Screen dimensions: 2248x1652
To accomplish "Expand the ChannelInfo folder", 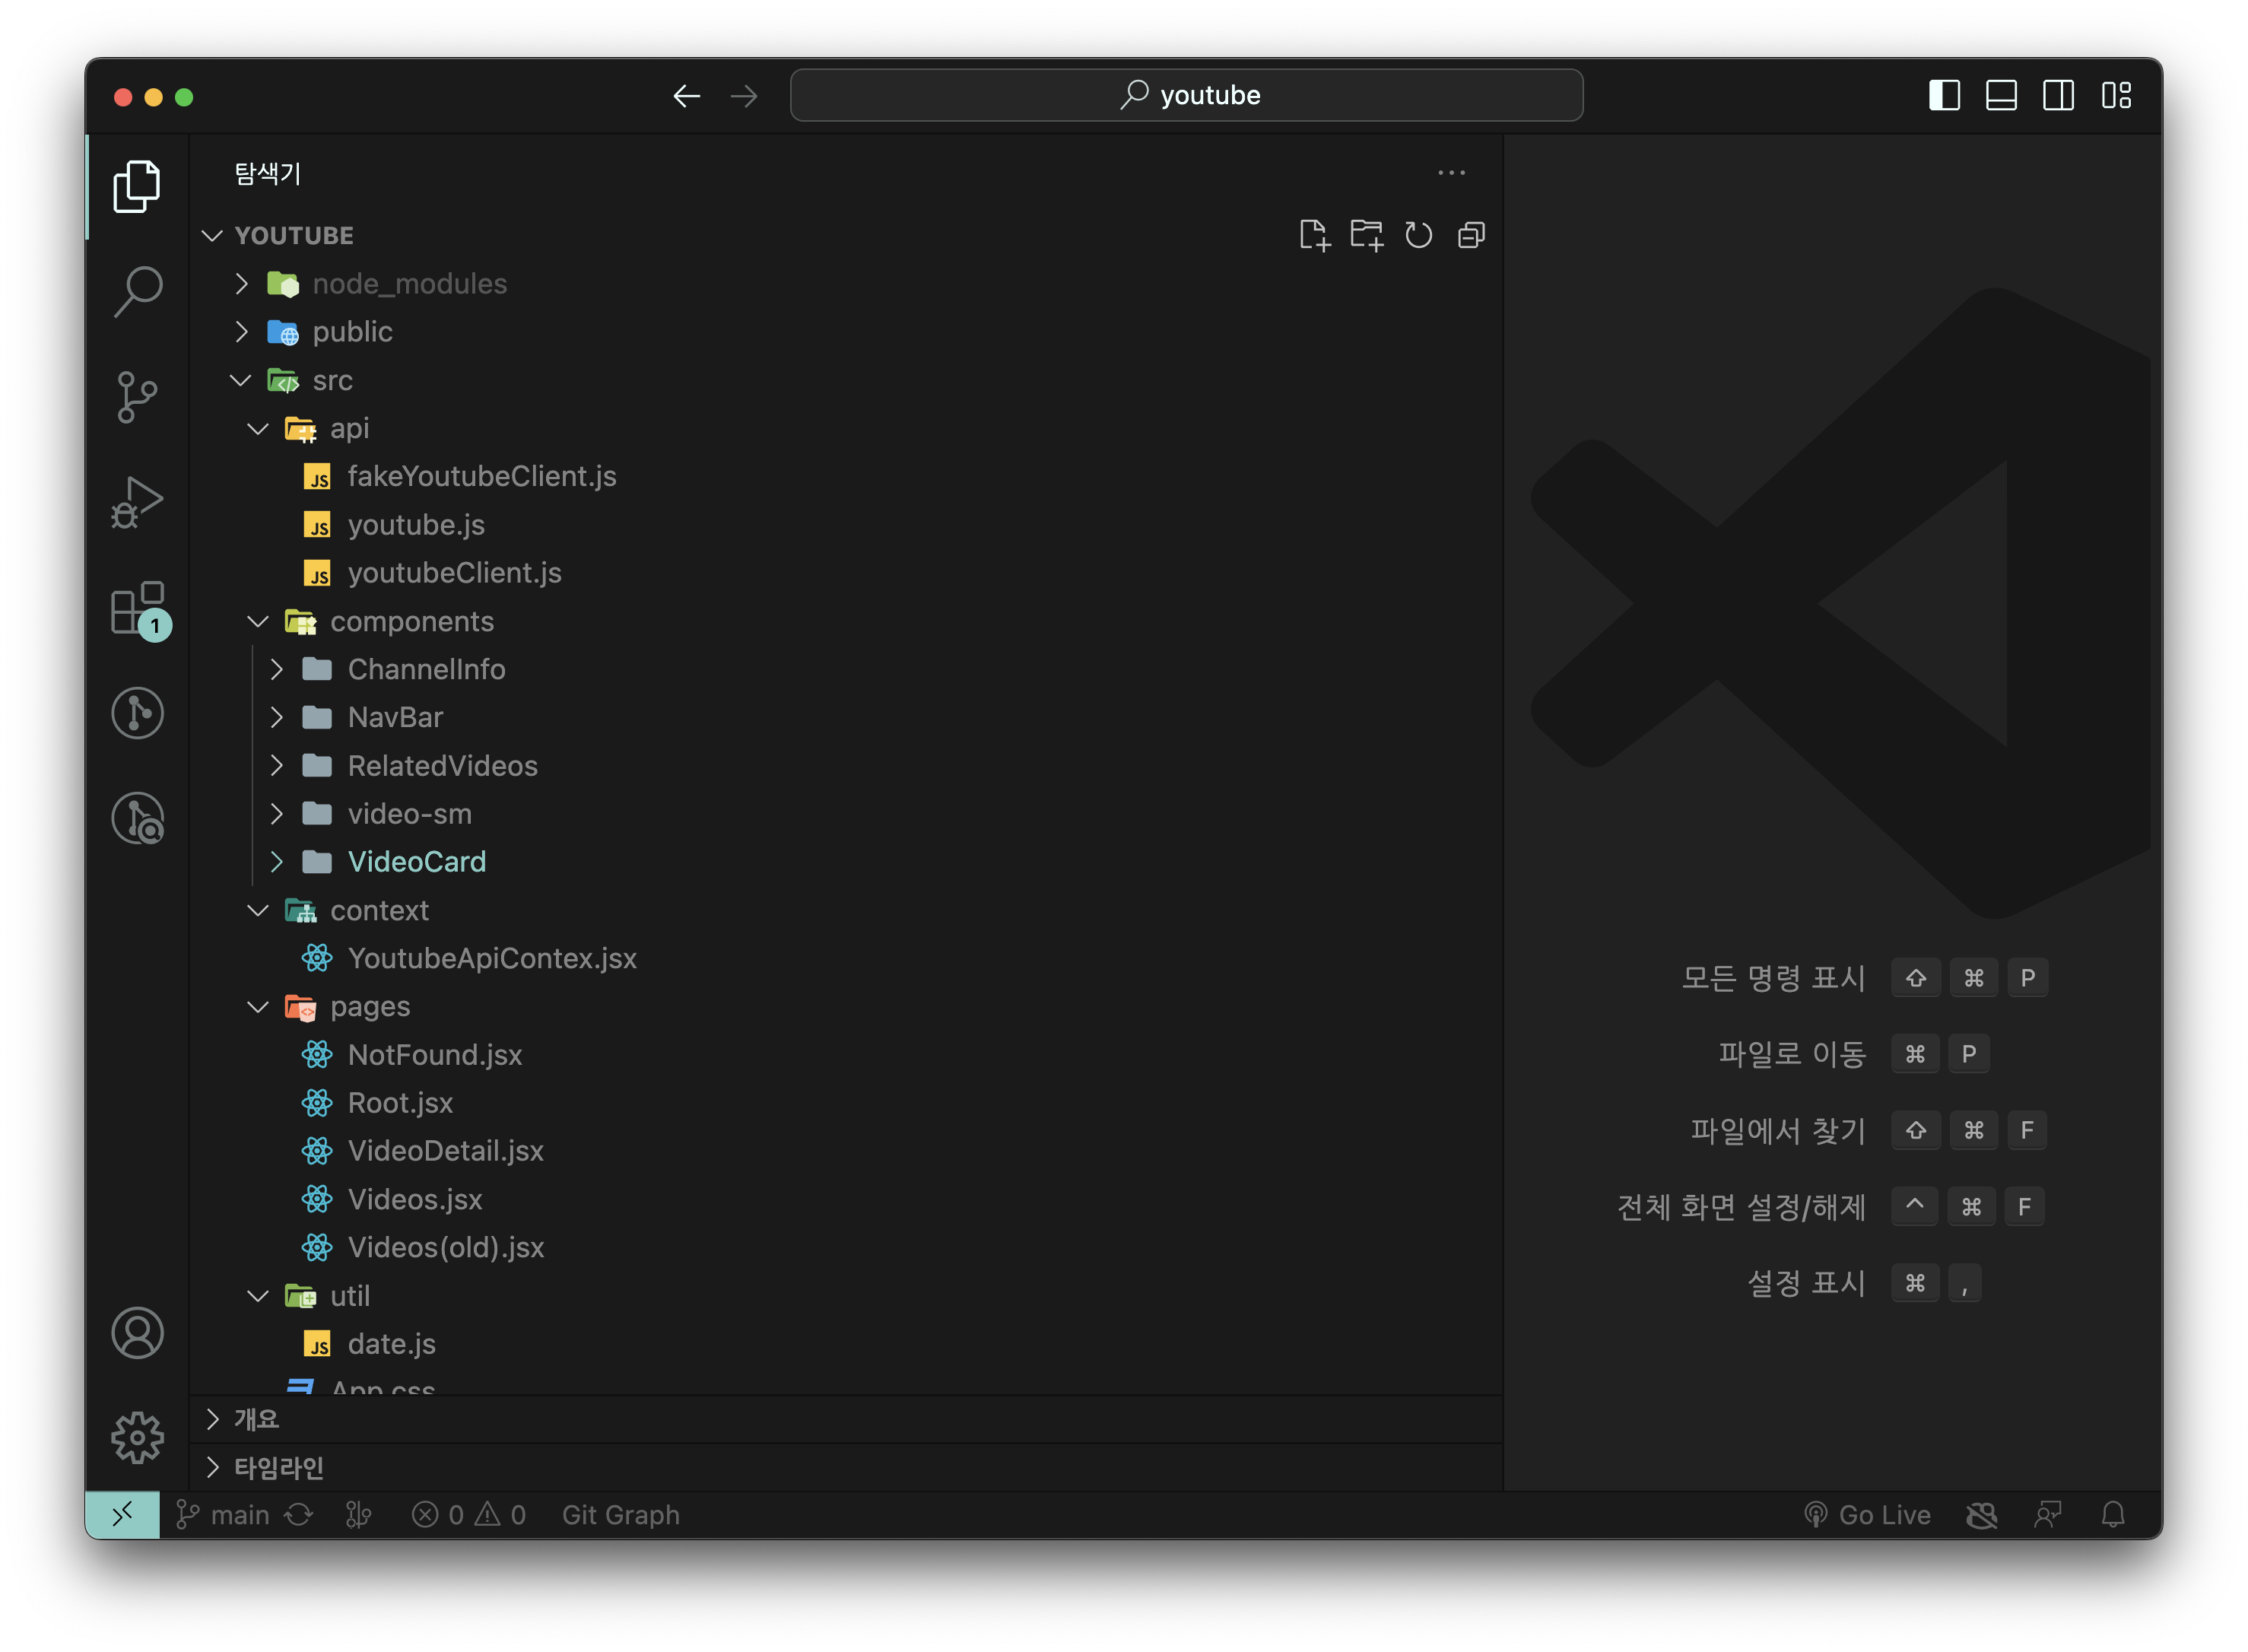I will [x=277, y=669].
